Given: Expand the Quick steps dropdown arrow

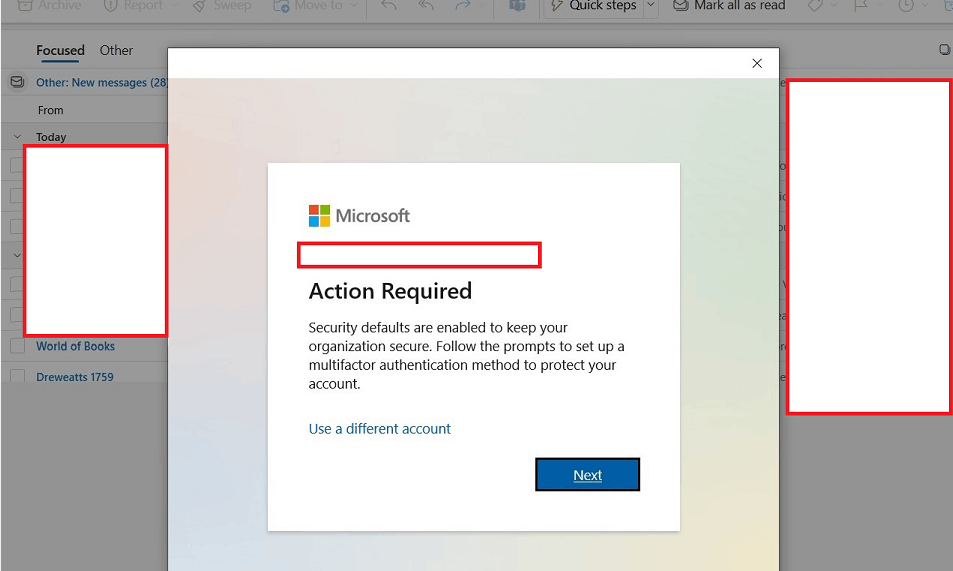Looking at the screenshot, I should 651,5.
